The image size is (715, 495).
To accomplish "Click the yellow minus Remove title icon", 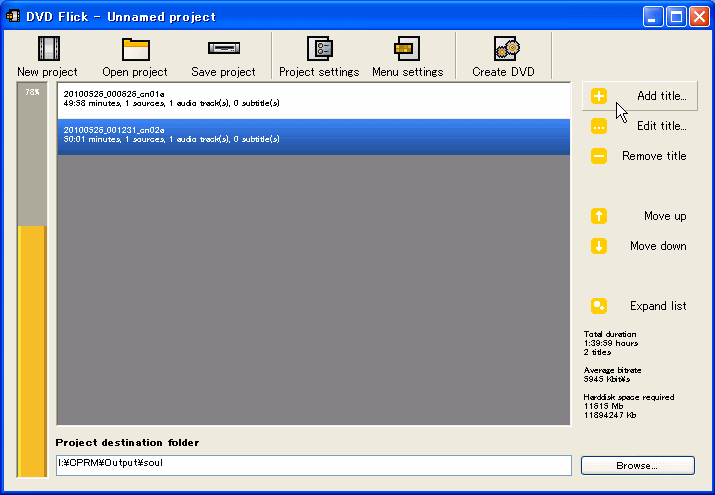I will click(599, 156).
